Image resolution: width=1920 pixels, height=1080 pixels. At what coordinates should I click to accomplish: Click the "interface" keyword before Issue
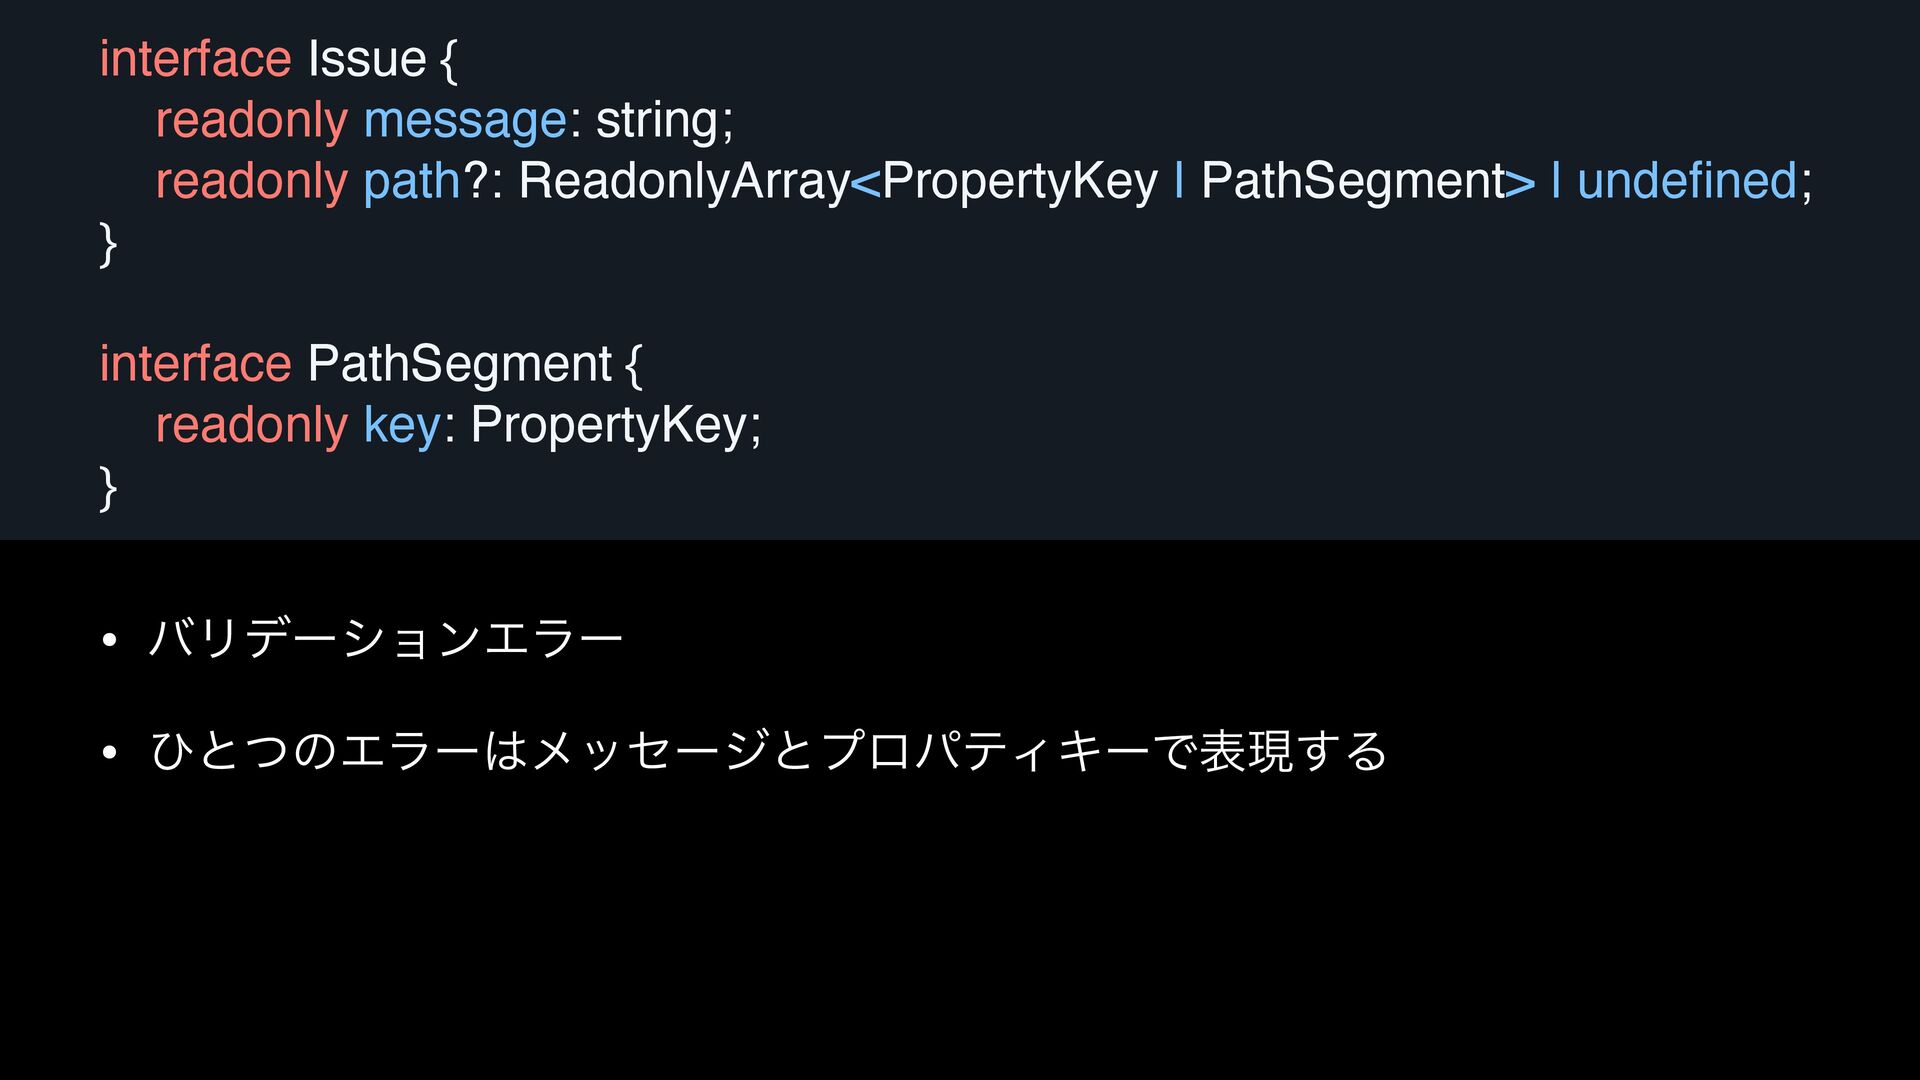pyautogui.click(x=195, y=60)
